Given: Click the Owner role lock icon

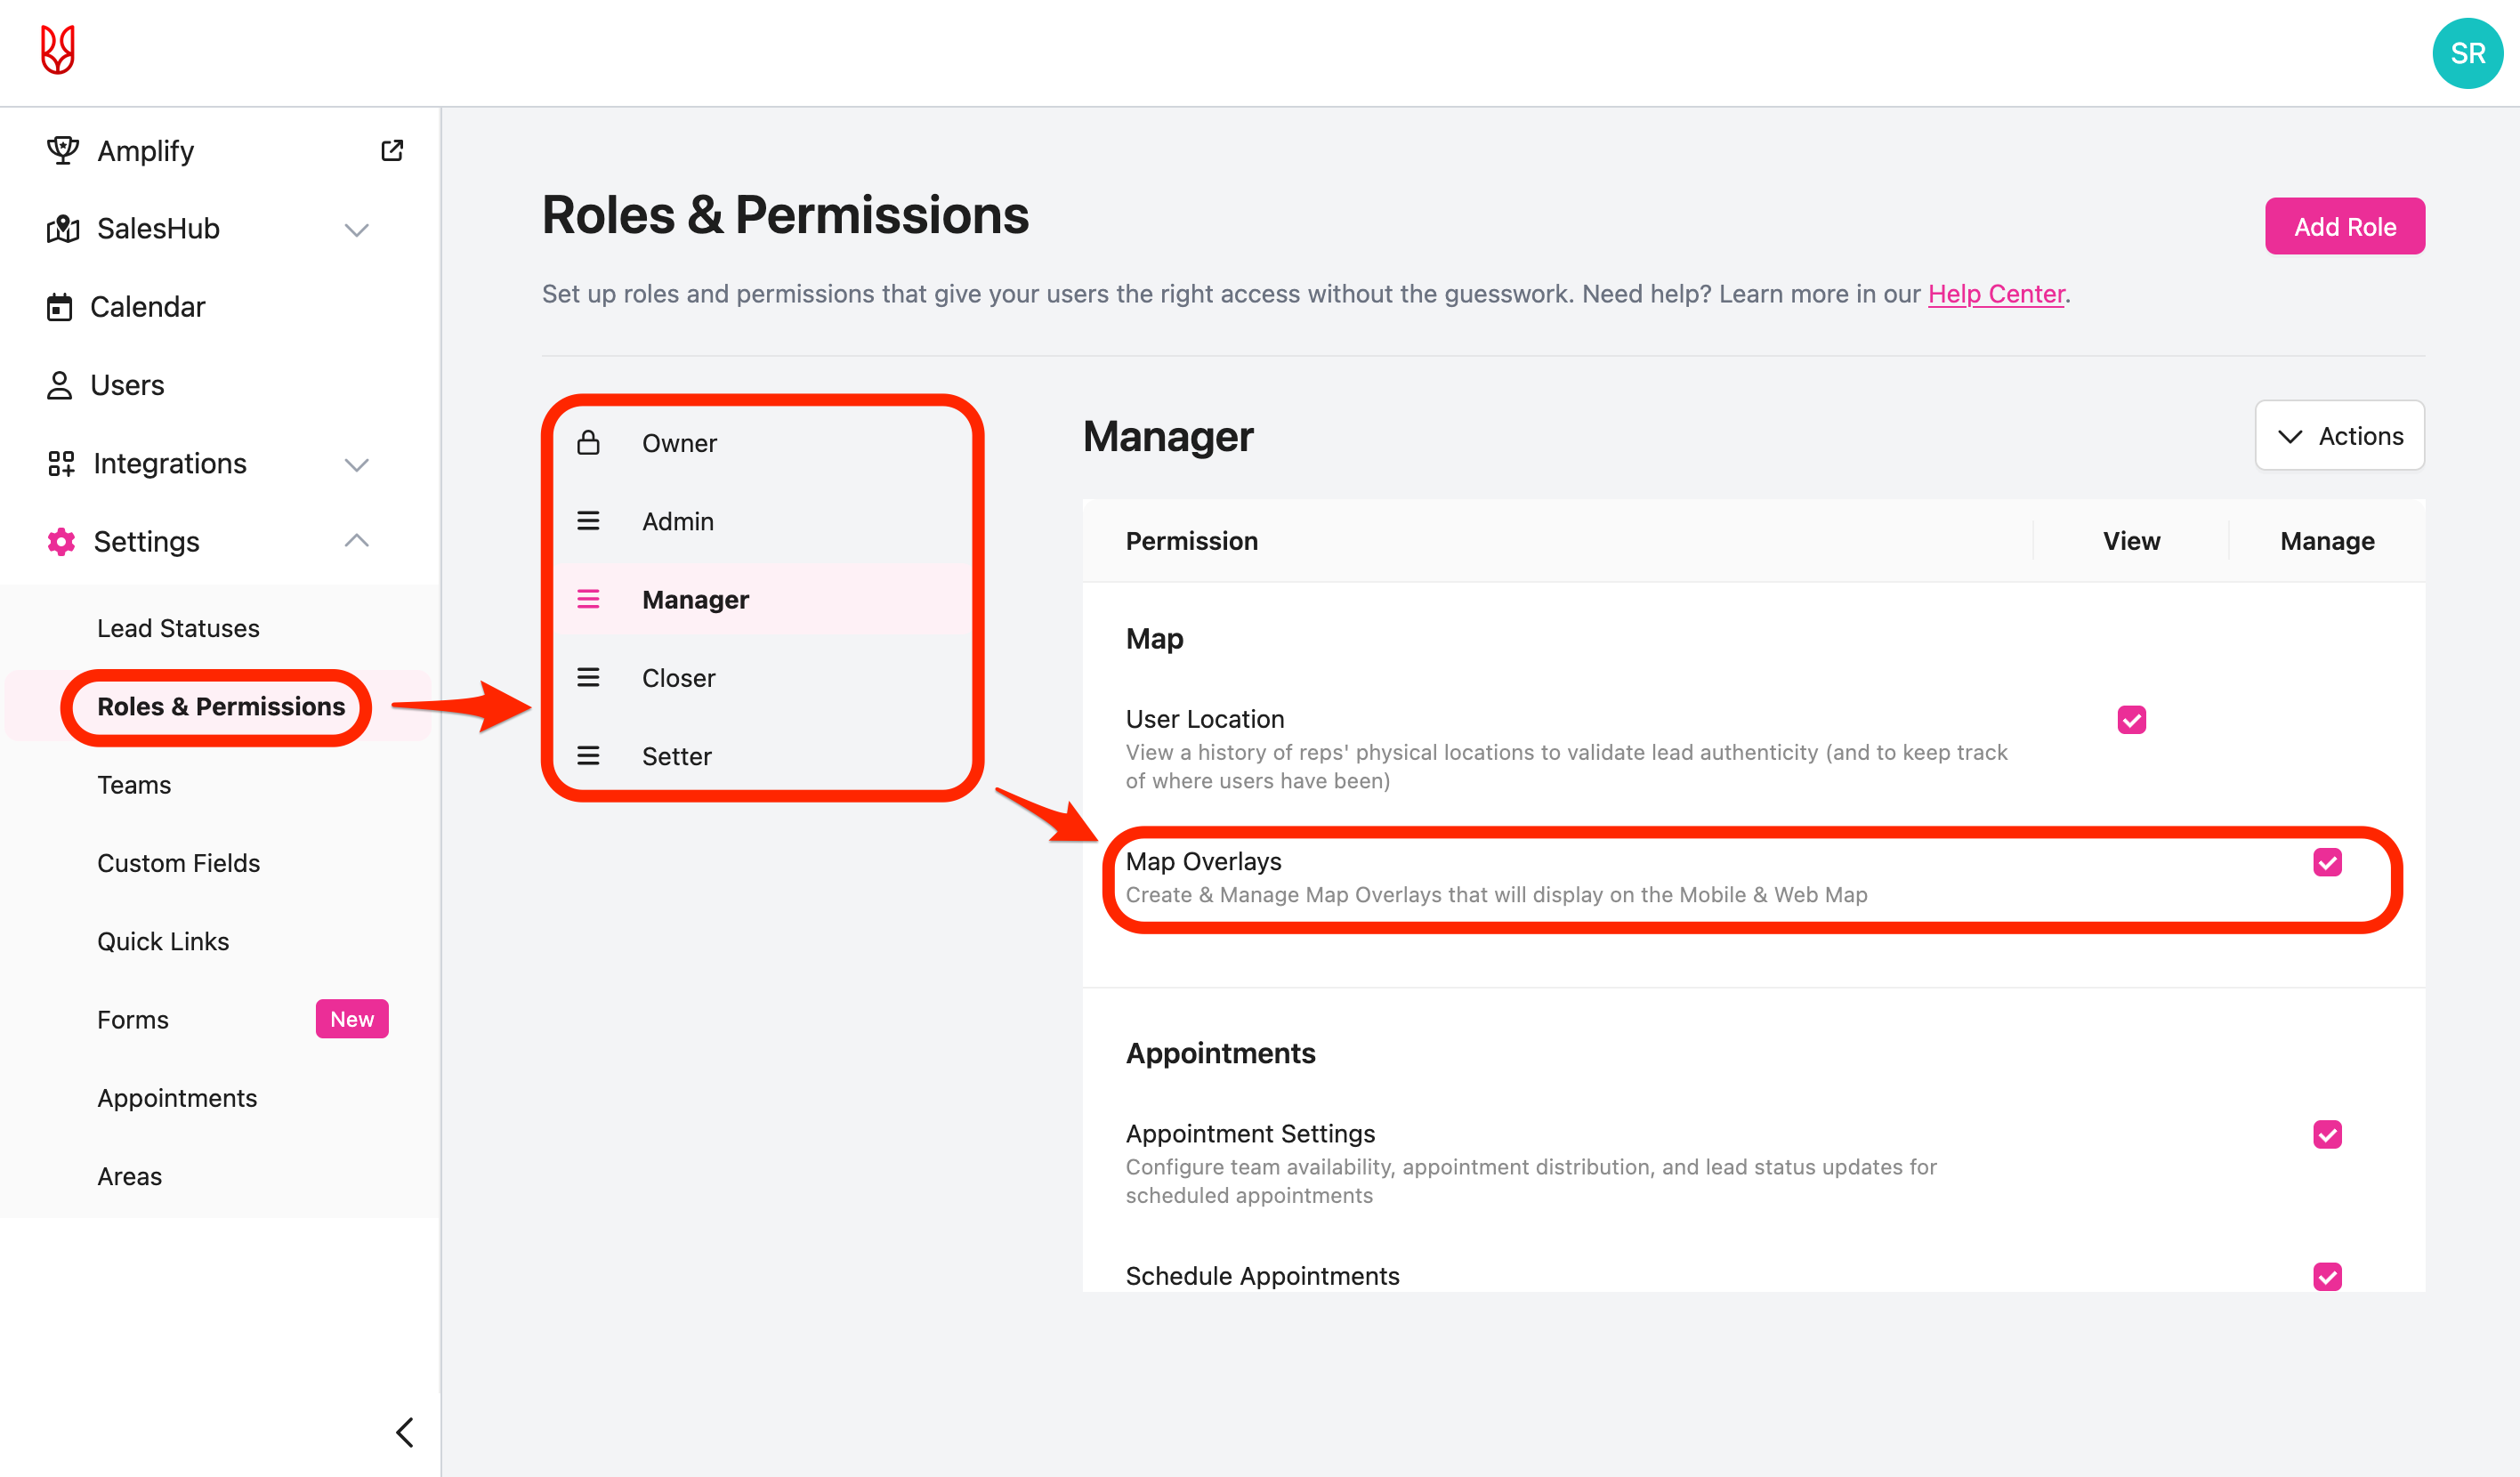Looking at the screenshot, I should pyautogui.click(x=588, y=443).
